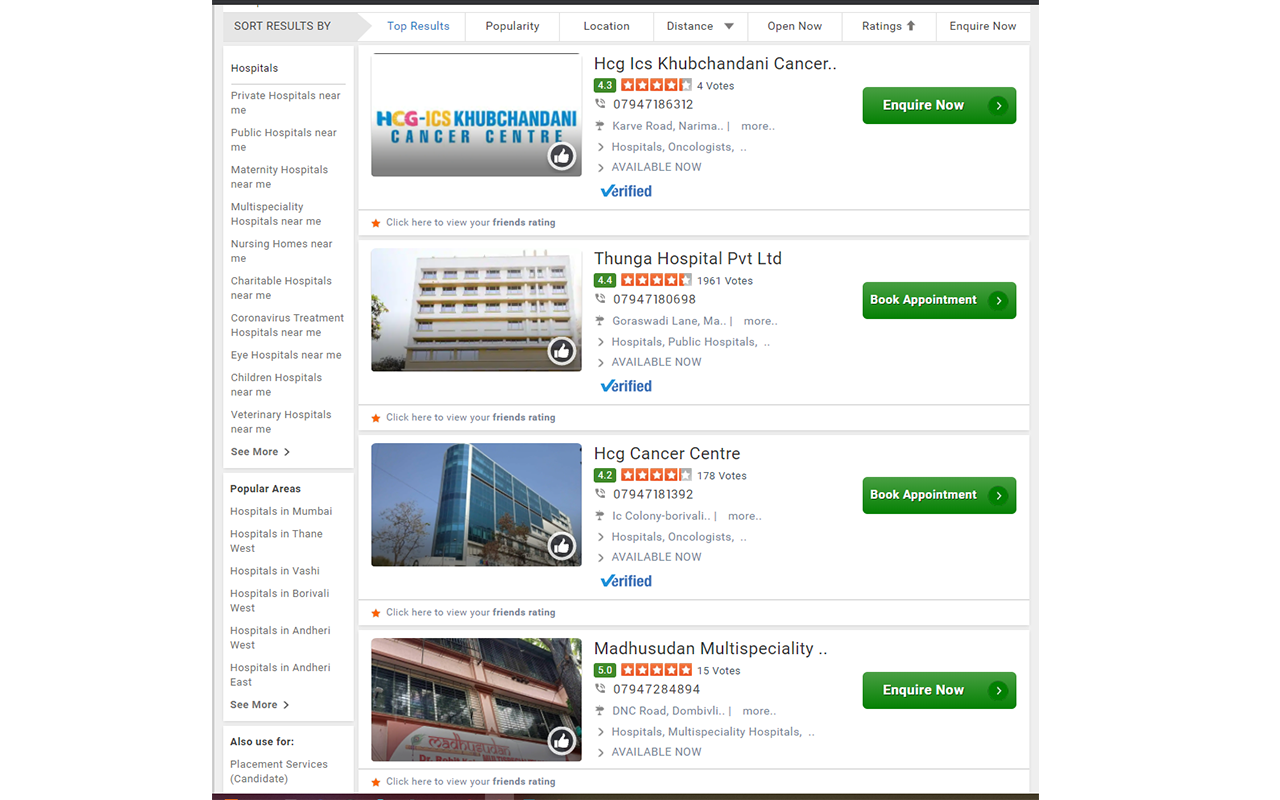The height and width of the screenshot is (800, 1280).
Task: Click phone icon next to 07947180698
Action: [600, 299]
